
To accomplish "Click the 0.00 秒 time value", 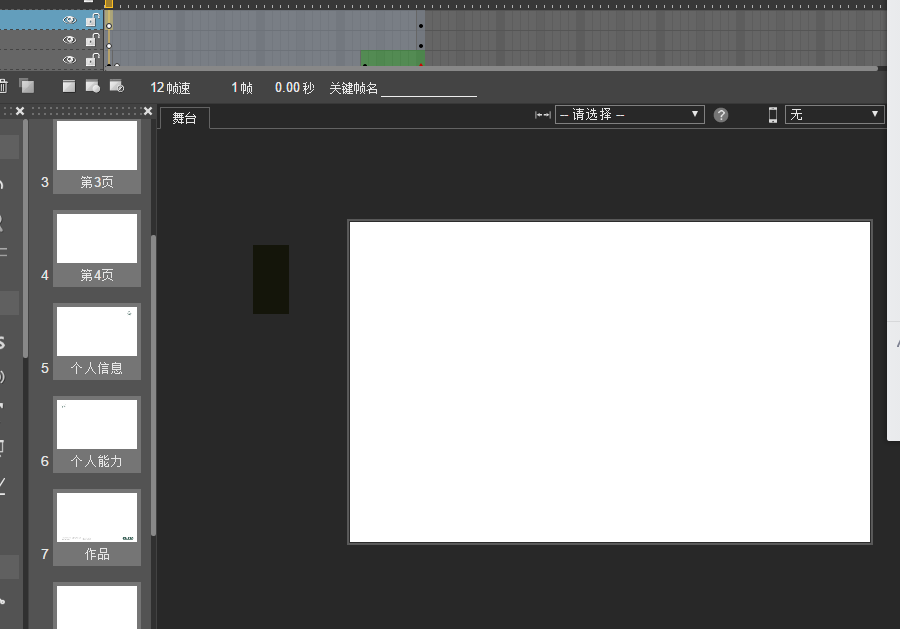I will (294, 88).
